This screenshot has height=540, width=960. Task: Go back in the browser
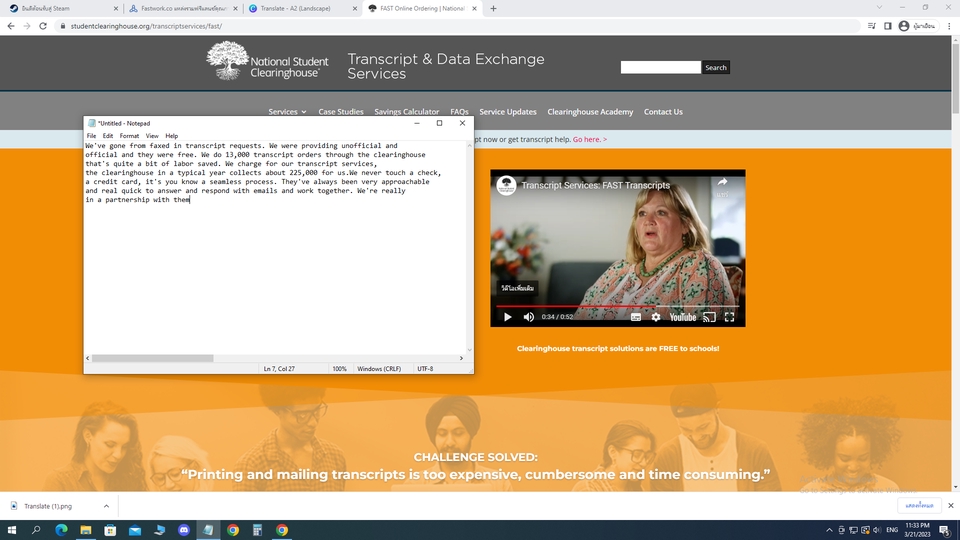tap(10, 26)
